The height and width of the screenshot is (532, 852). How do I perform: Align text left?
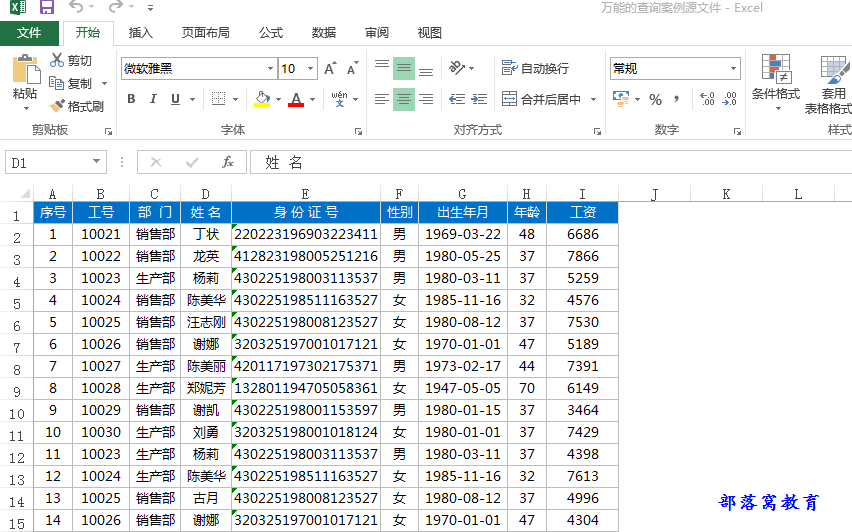(x=382, y=99)
